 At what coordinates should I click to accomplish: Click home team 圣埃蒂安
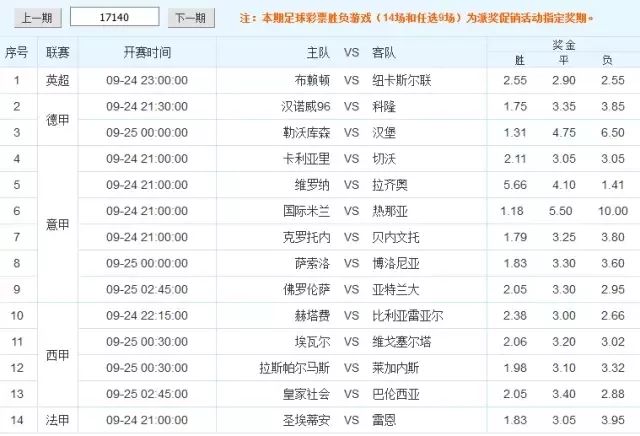307,420
